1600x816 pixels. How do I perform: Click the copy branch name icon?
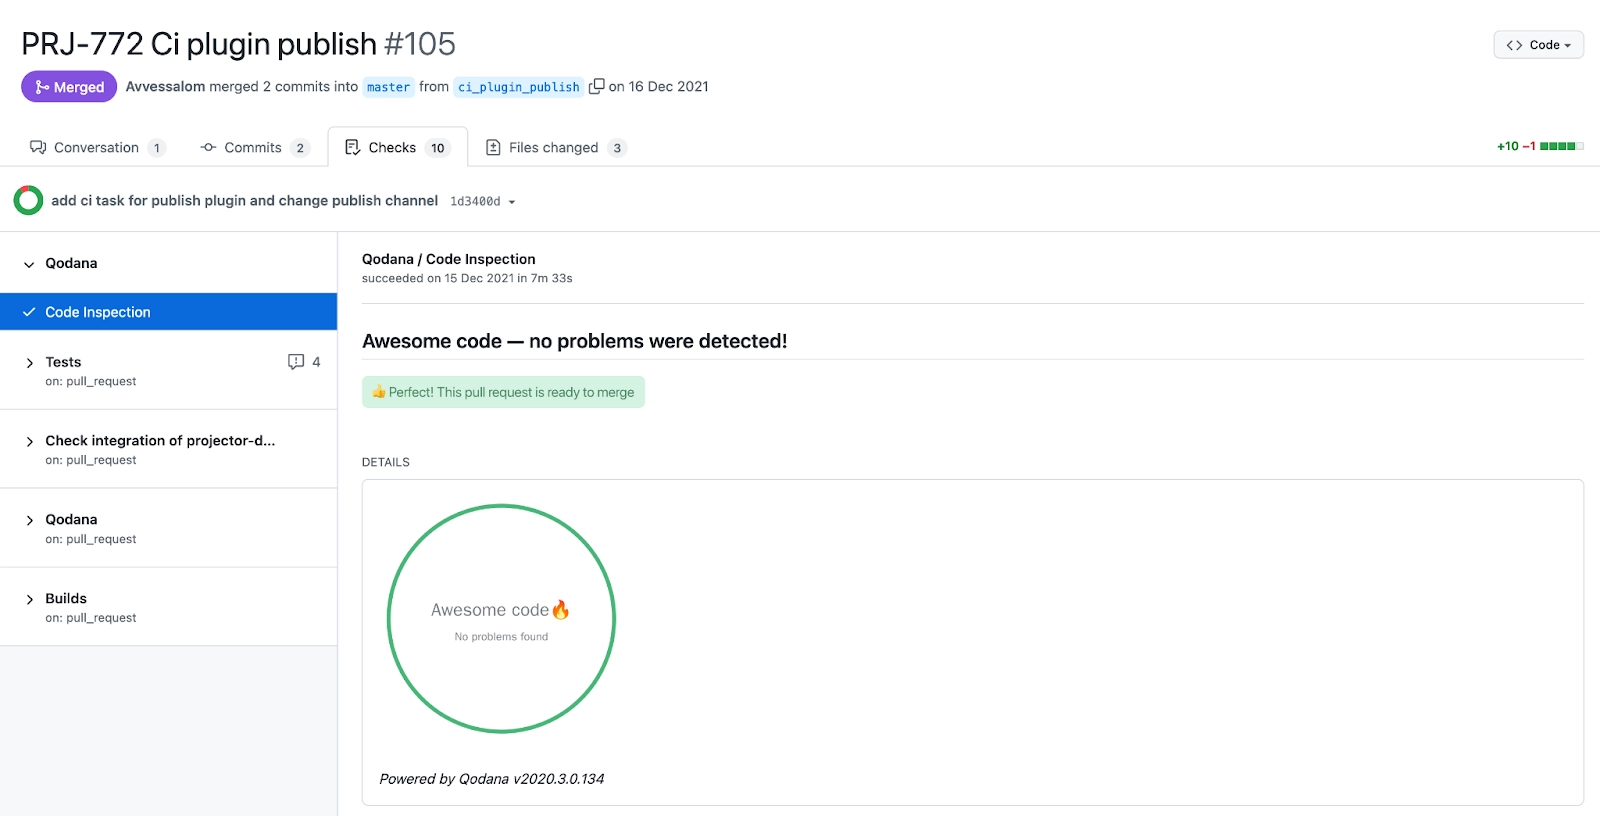pos(596,87)
